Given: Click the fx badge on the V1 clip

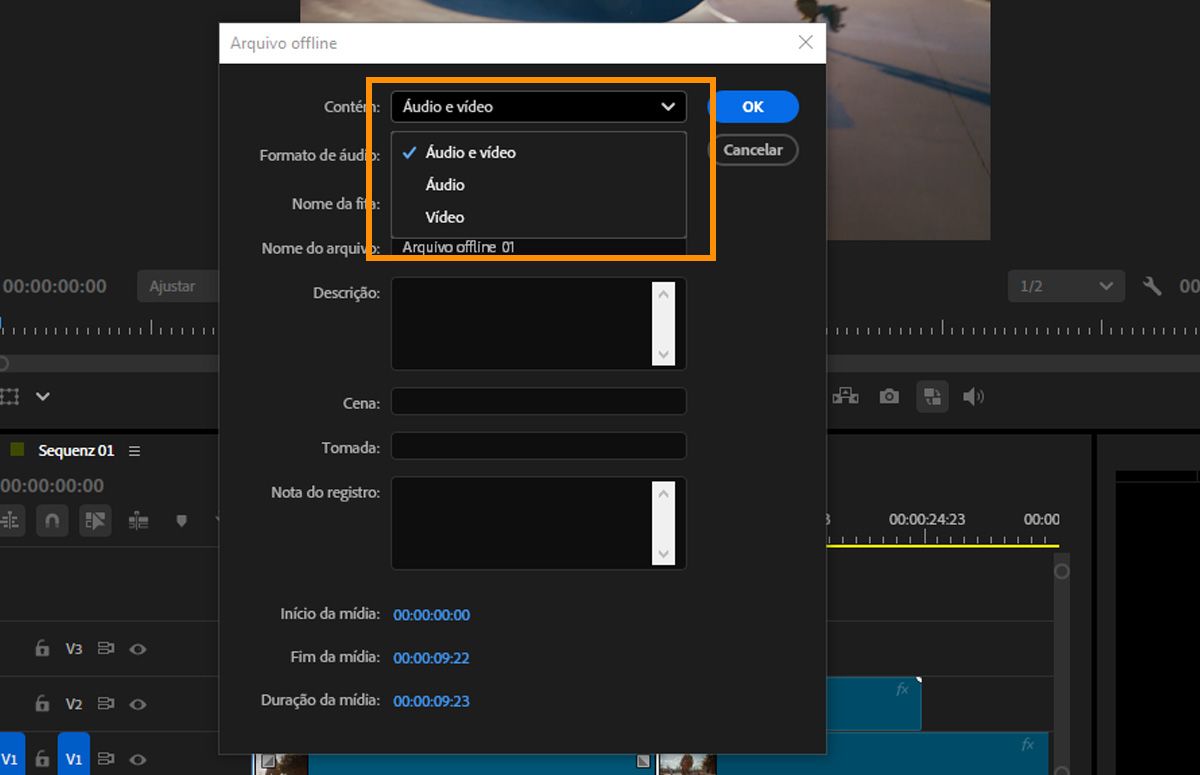Looking at the screenshot, I should 1027,744.
